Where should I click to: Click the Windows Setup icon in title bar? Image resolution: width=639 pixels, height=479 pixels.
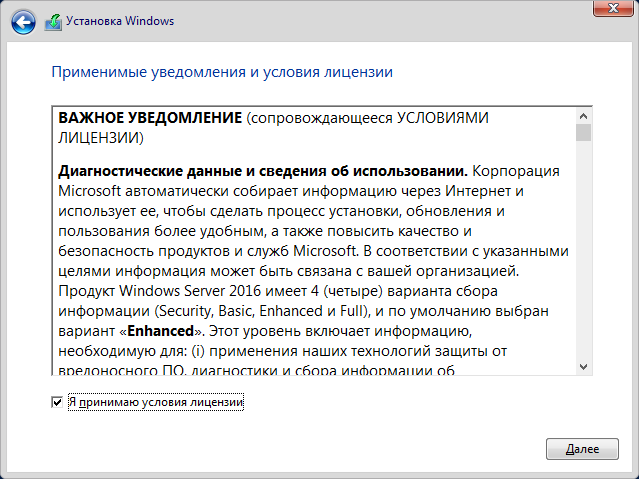pos(53,22)
